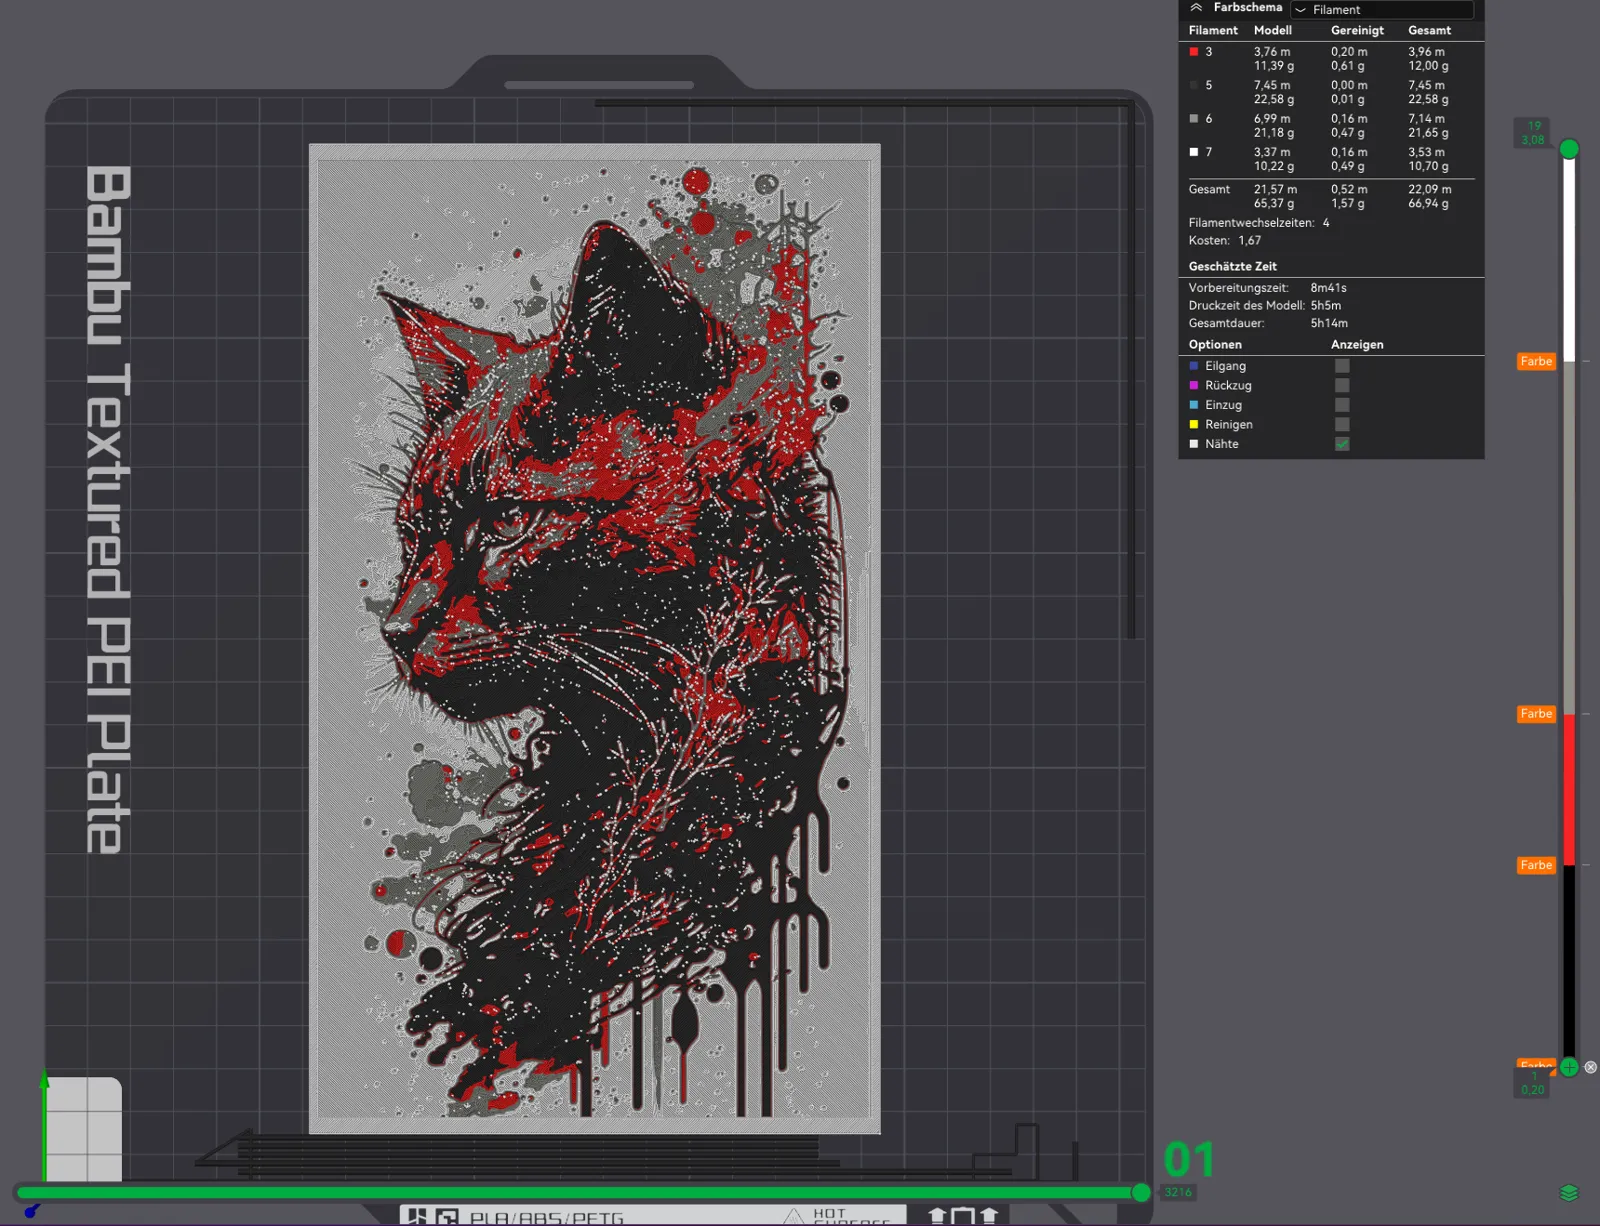The width and height of the screenshot is (1600, 1226).
Task: Open the Filament color scheme dropdown
Action: (1382, 10)
